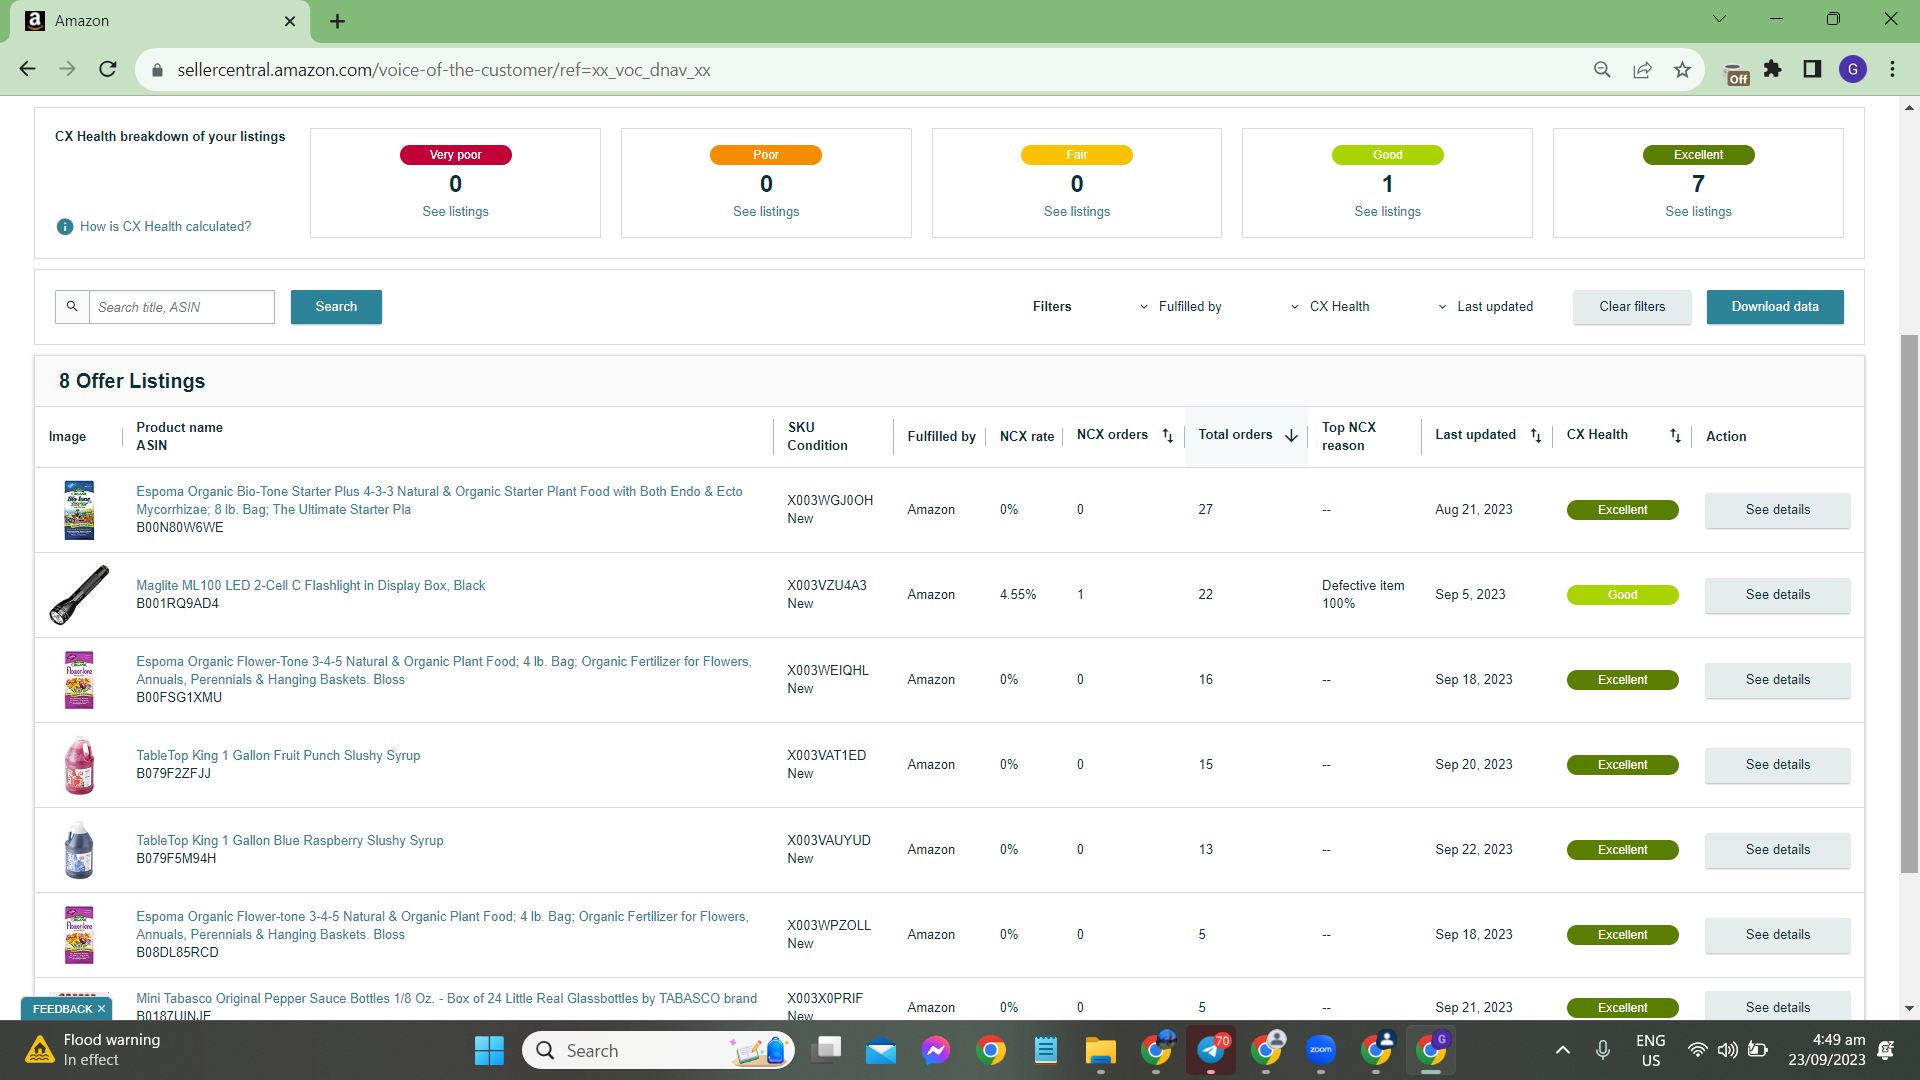Open Chrome three-dot menu
The image size is (1920, 1080).
click(x=1892, y=69)
